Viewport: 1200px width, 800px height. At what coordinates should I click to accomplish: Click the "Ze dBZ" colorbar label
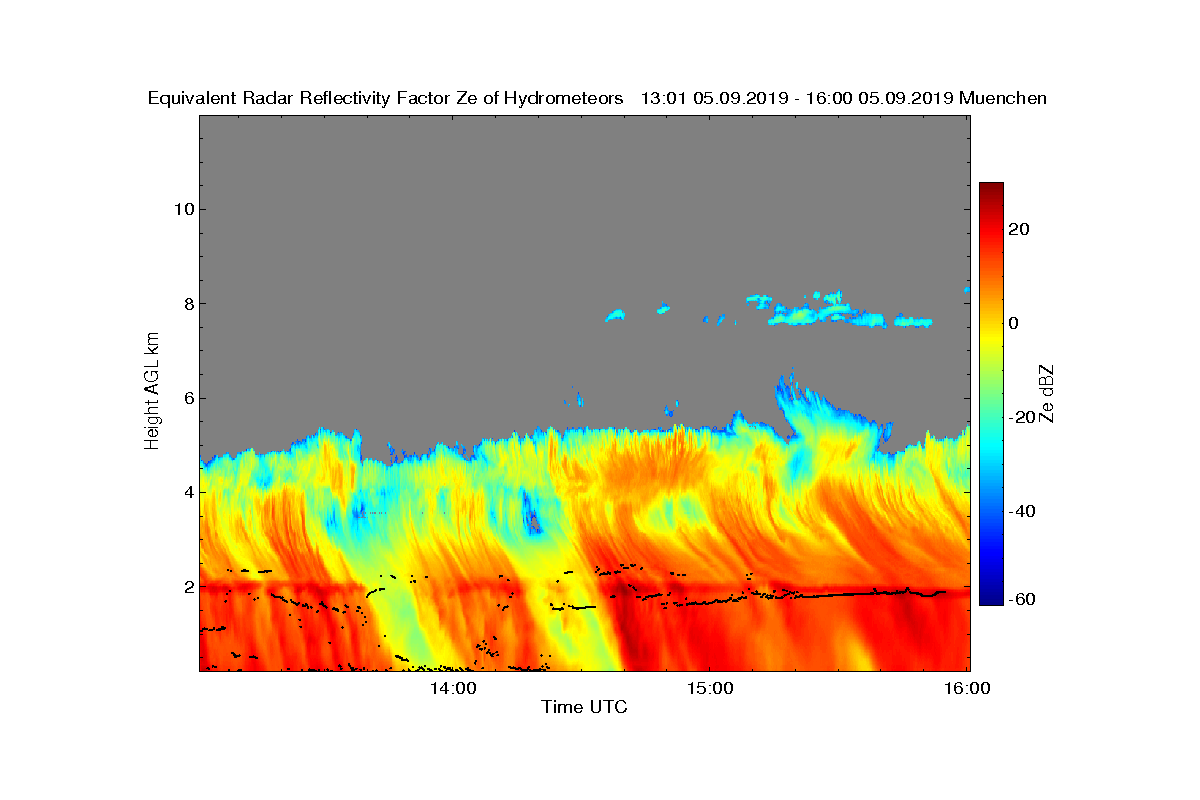pos(1049,394)
